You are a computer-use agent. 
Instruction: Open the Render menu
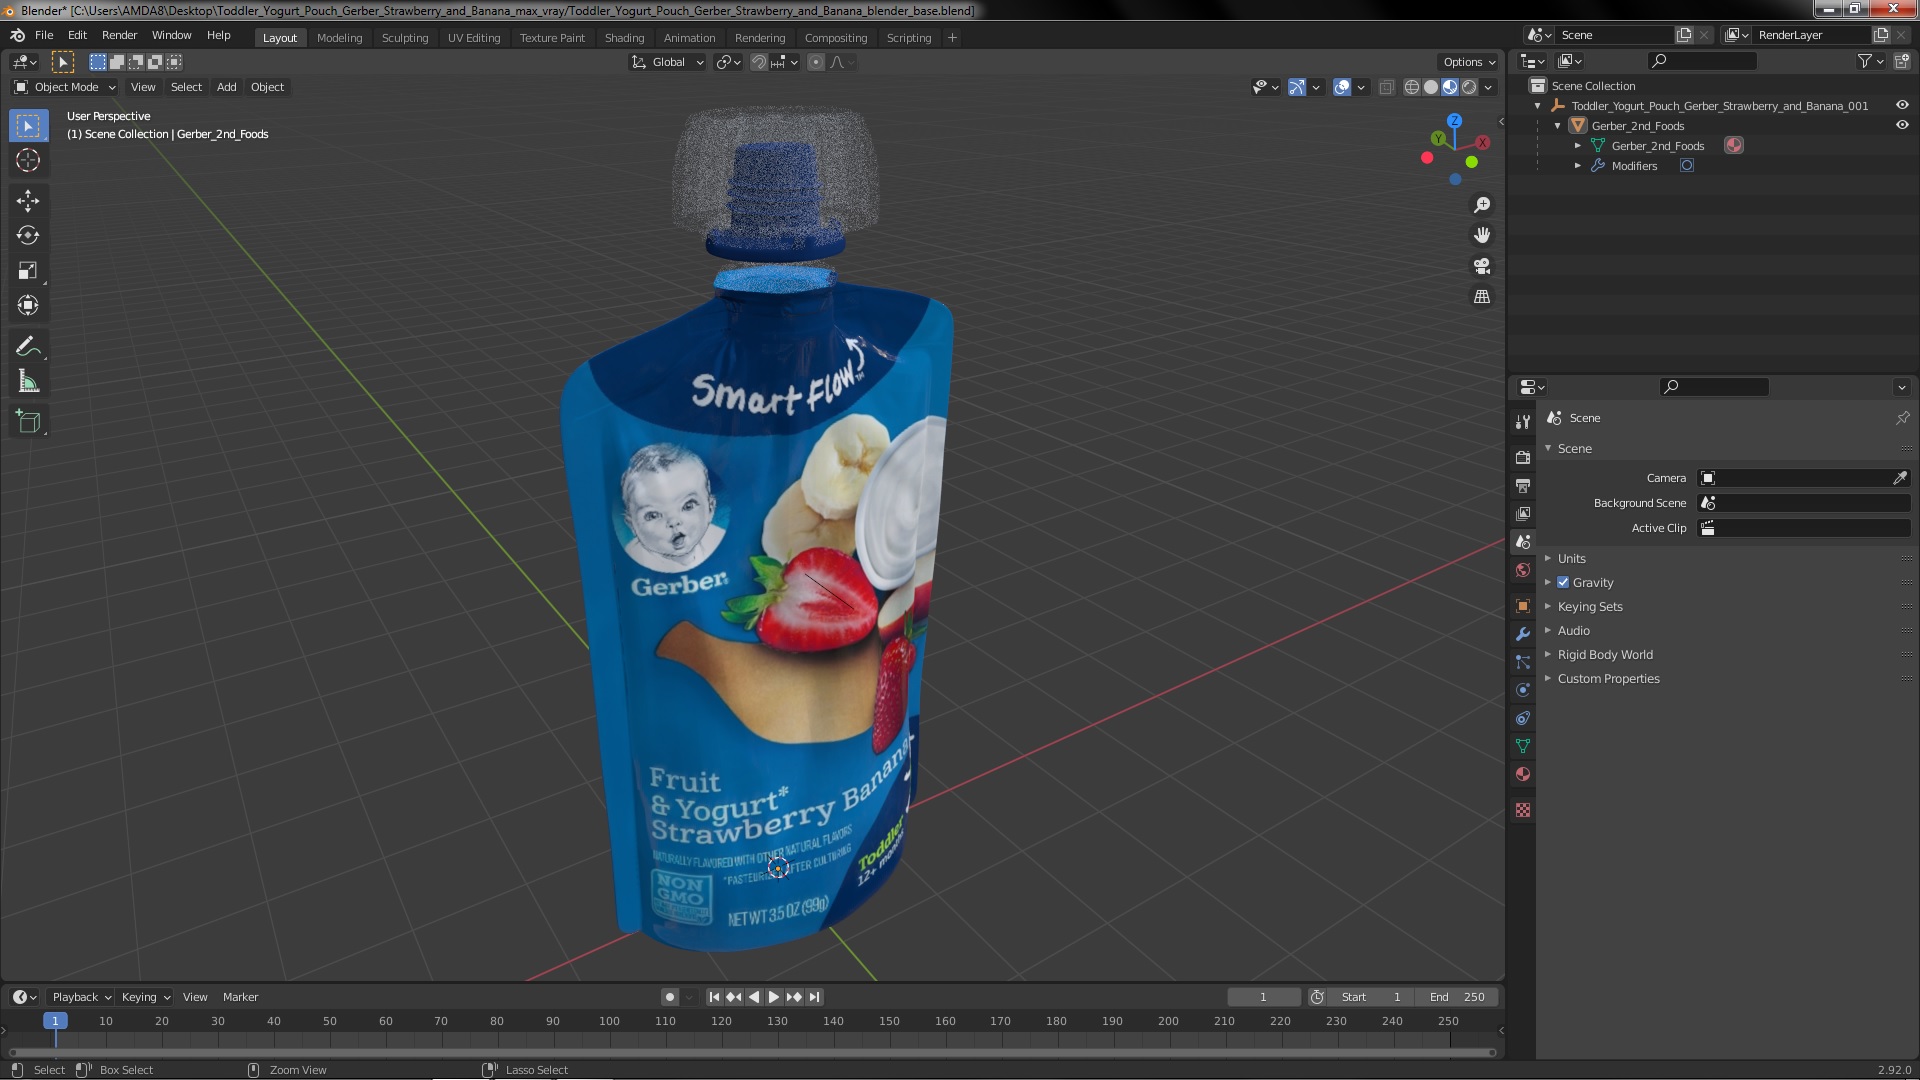pyautogui.click(x=119, y=35)
